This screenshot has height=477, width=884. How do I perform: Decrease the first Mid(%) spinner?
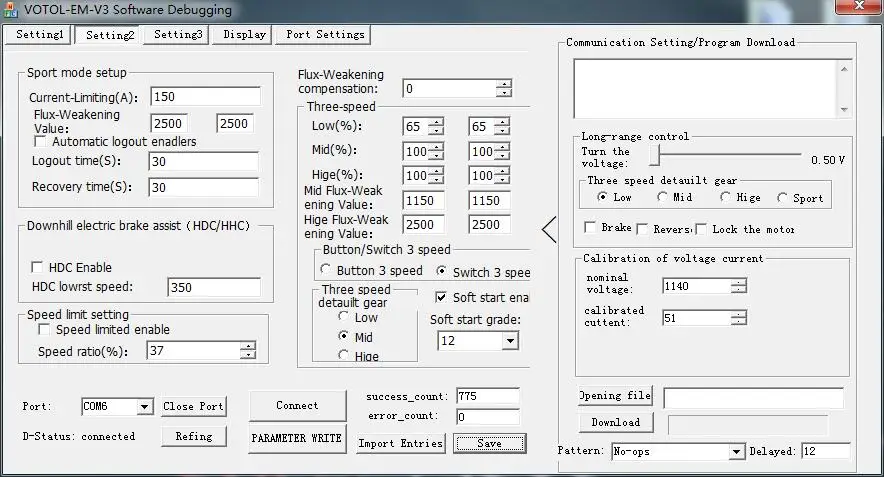(x=435, y=156)
